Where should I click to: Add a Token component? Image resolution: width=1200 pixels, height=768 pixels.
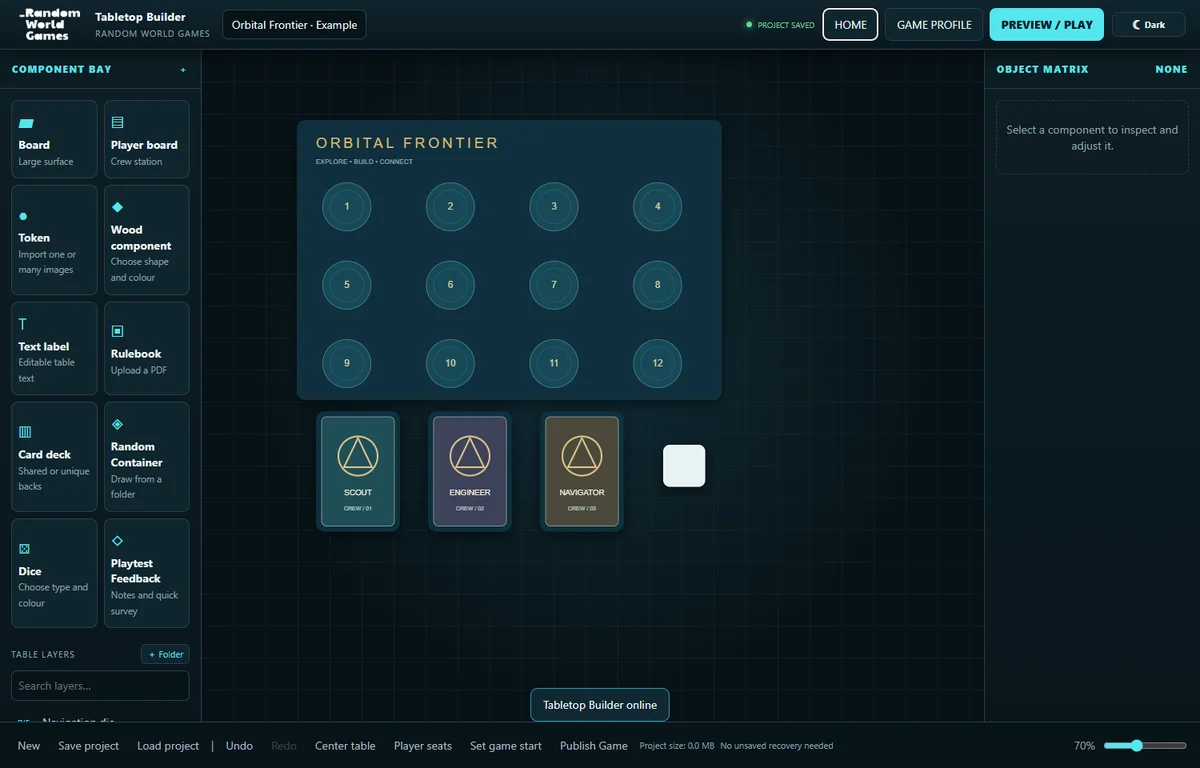tap(54, 240)
